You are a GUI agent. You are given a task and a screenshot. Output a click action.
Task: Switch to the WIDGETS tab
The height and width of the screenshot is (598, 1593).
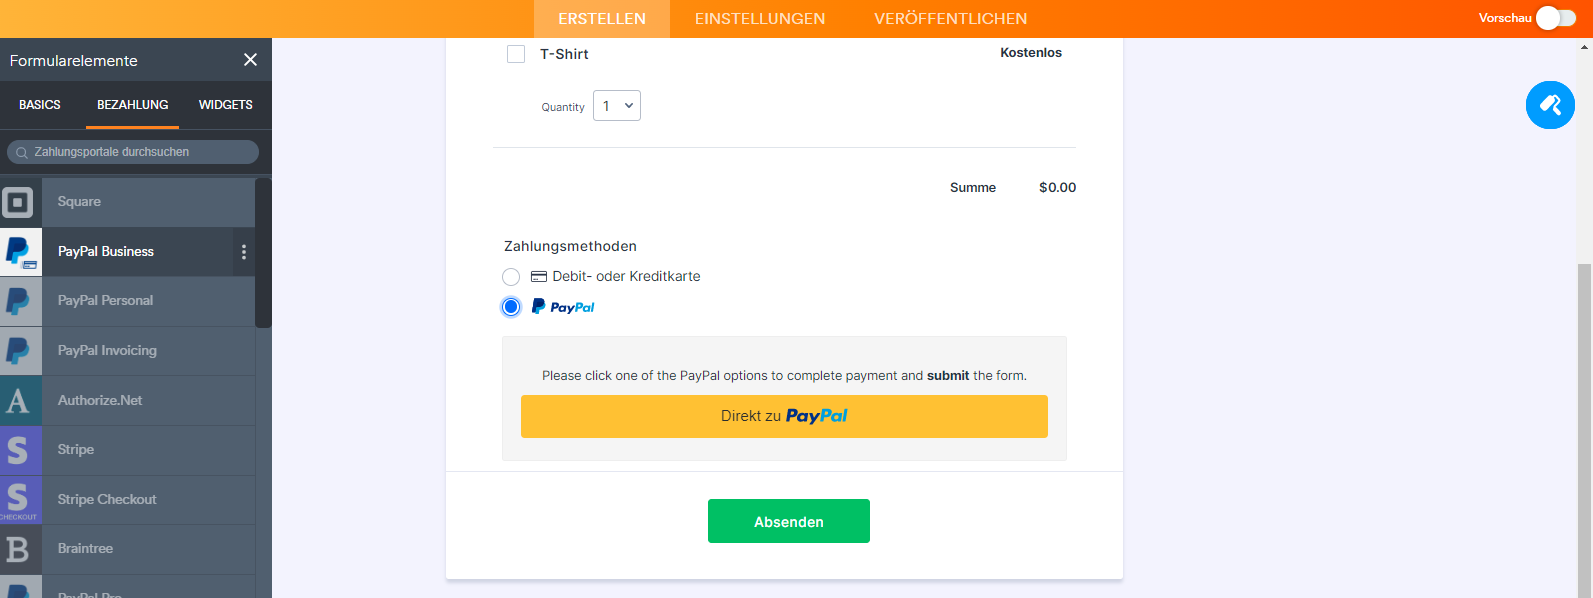tap(225, 105)
